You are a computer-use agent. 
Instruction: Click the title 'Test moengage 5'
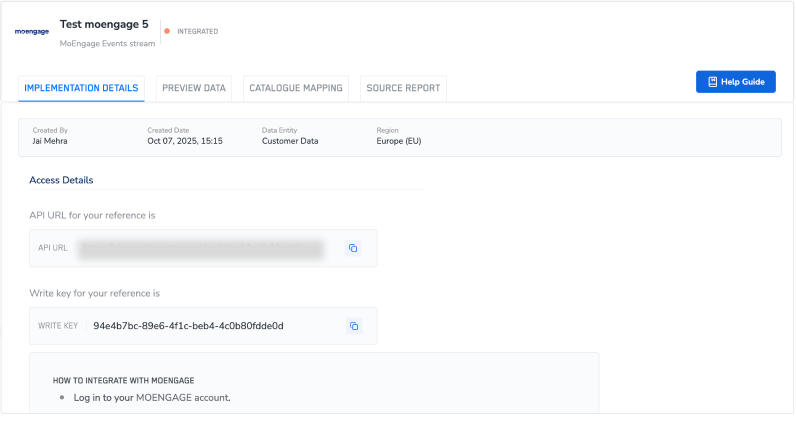pos(104,24)
